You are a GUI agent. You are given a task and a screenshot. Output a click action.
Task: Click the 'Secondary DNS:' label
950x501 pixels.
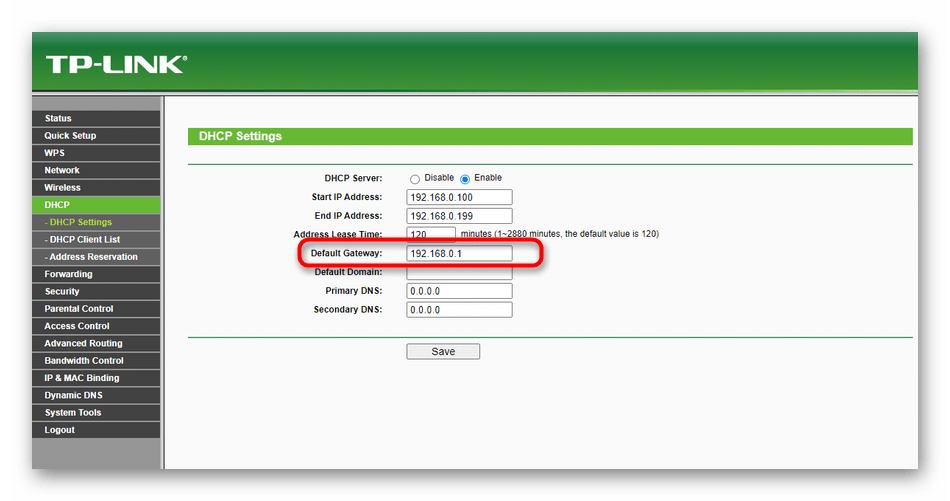[x=348, y=310]
